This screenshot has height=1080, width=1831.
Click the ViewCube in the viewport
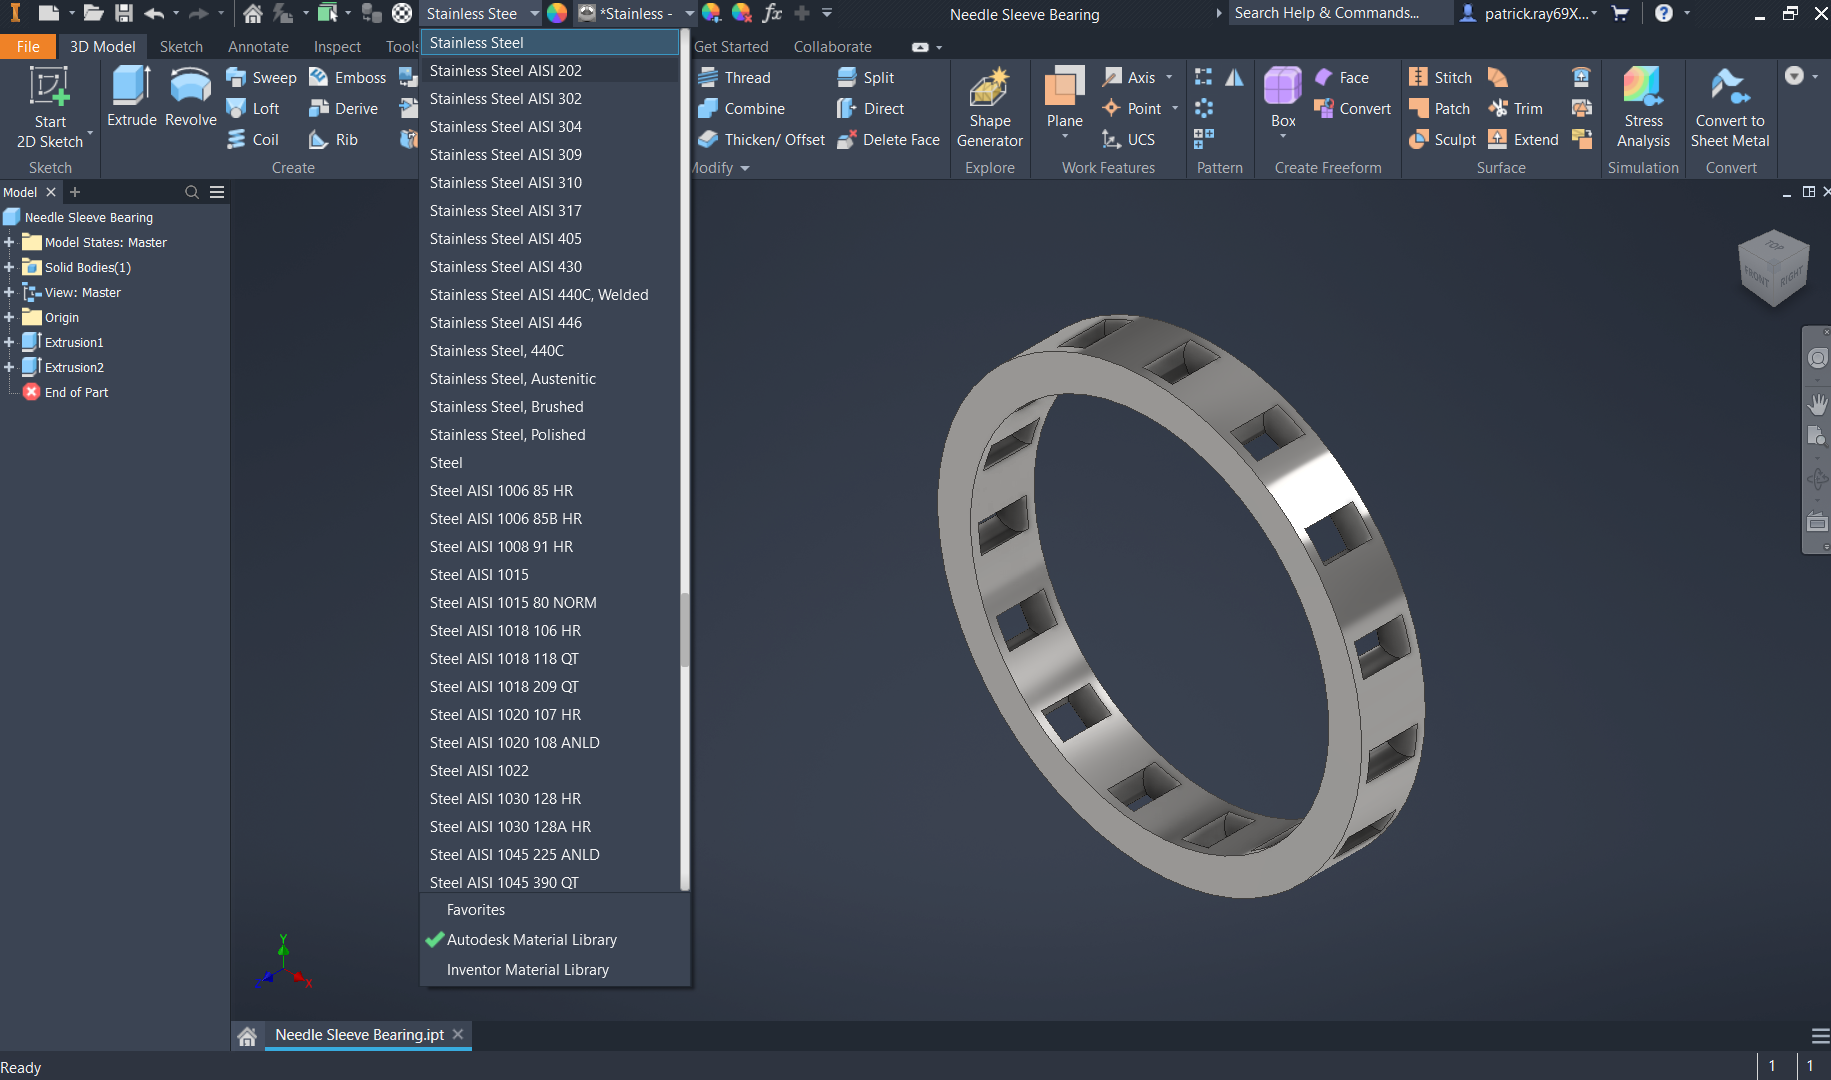point(1774,268)
